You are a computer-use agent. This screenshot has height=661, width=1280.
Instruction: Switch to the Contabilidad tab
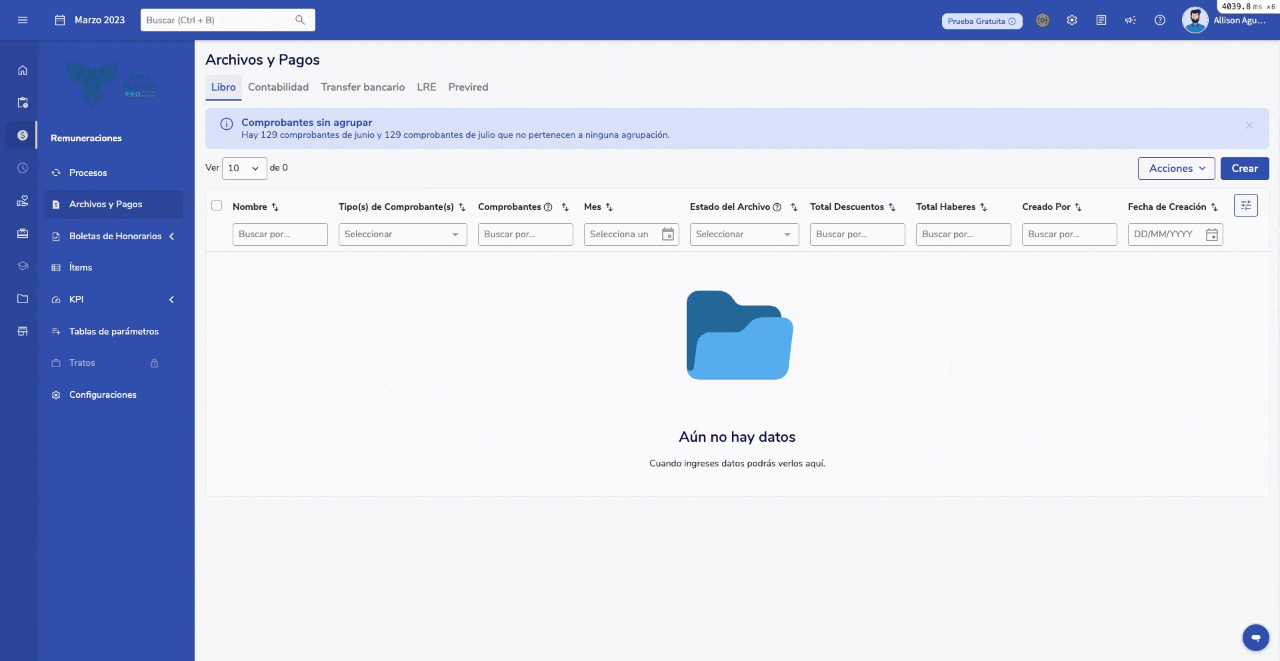278,87
